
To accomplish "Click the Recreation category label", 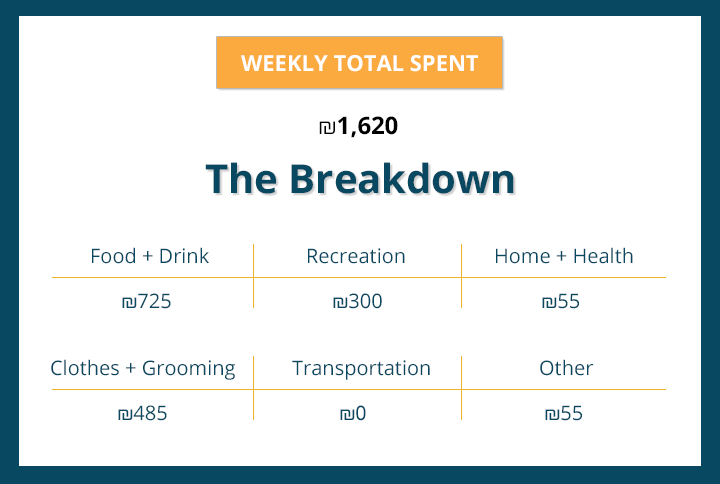I will point(356,256).
